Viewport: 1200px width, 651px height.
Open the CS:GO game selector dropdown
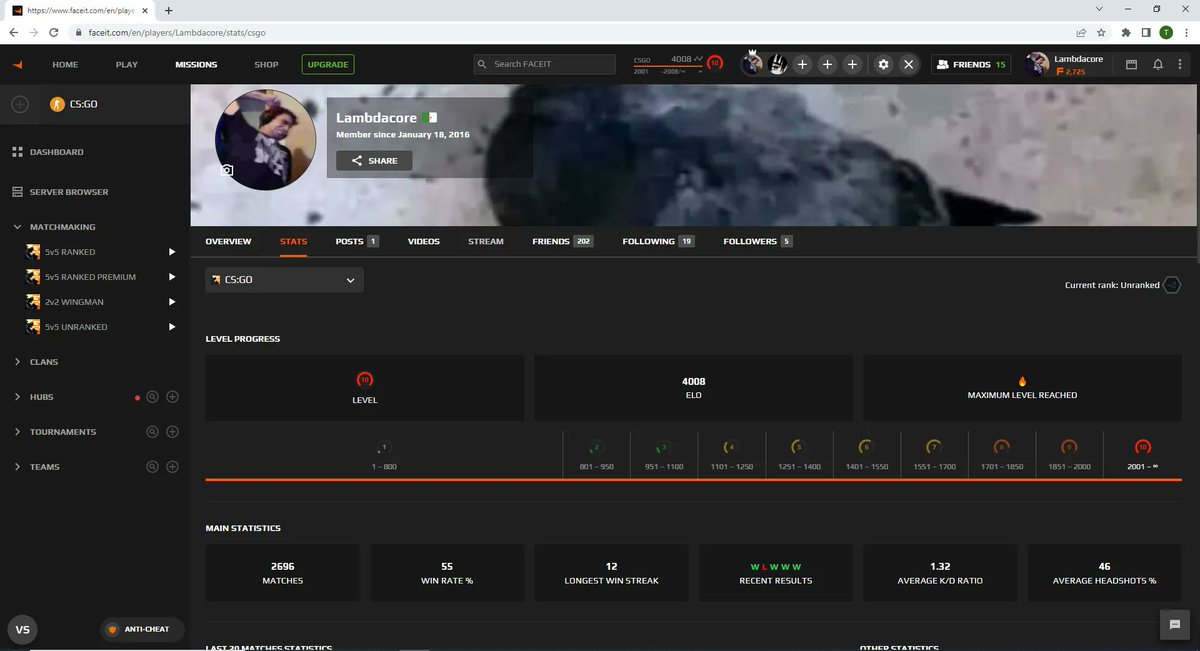point(285,280)
